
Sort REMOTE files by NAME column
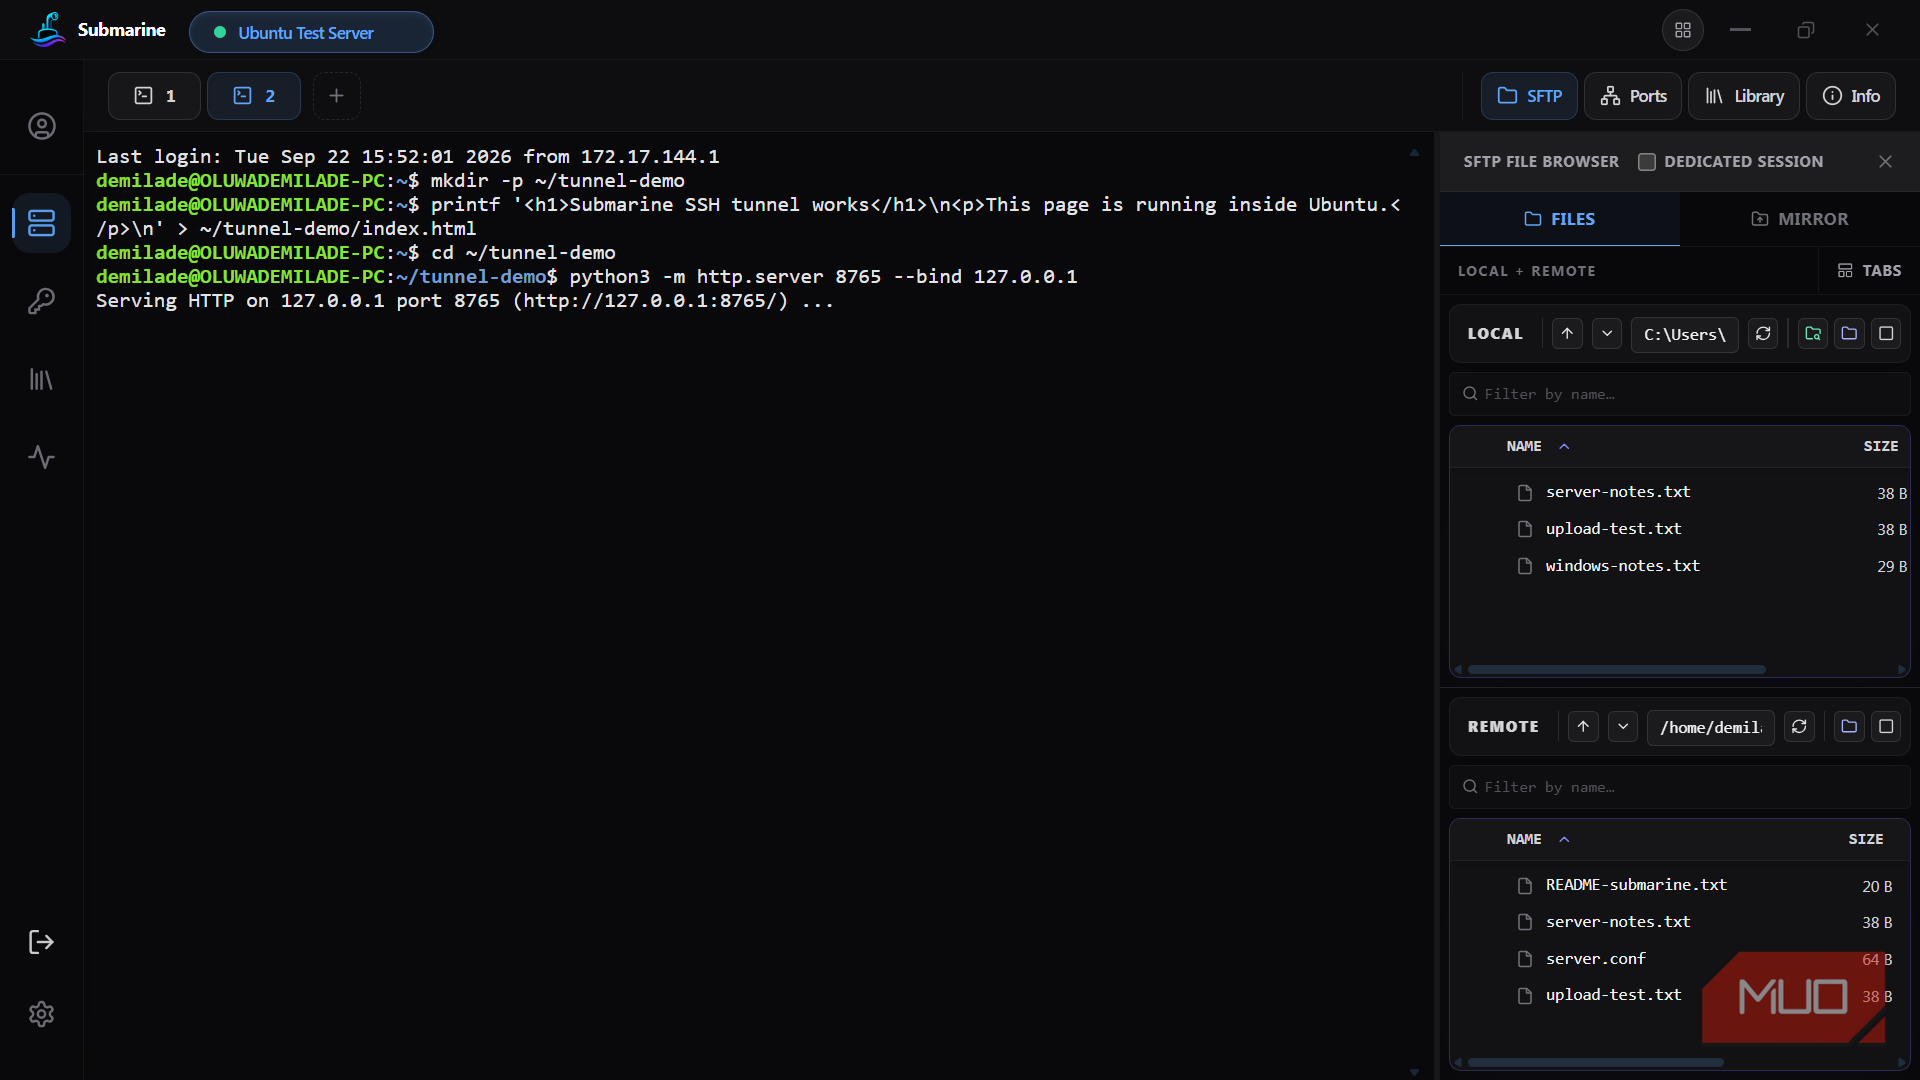[x=1537, y=839]
